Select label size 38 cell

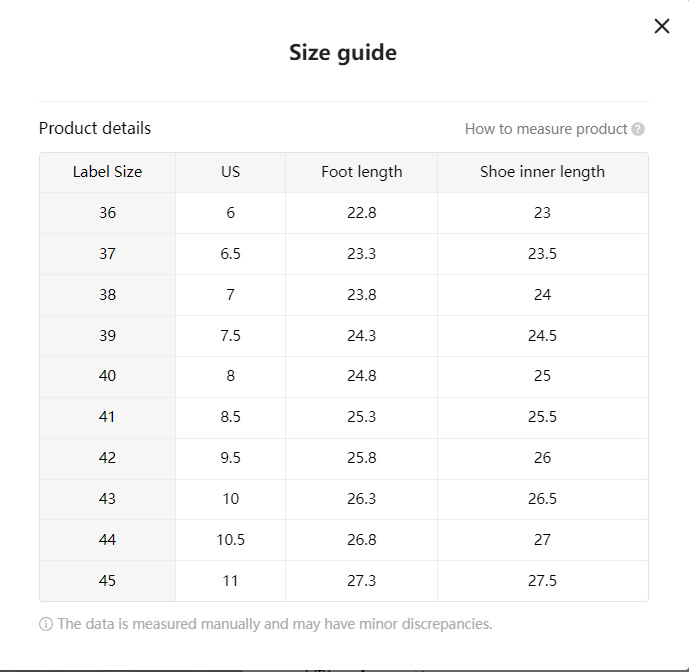coord(107,295)
